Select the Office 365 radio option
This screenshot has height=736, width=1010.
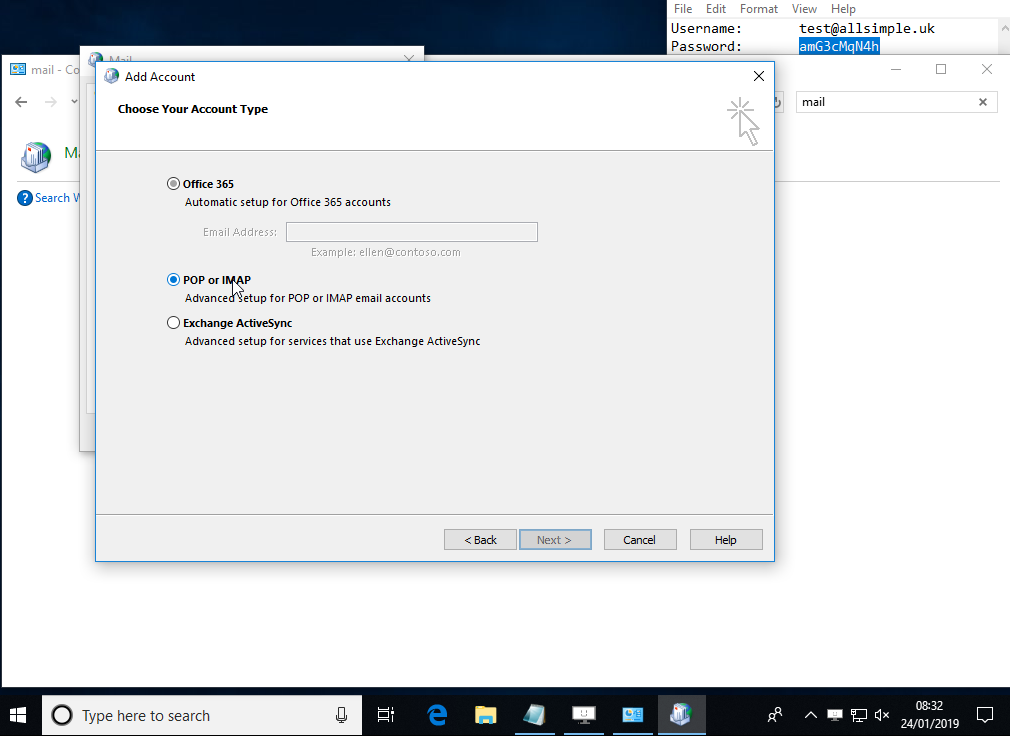tap(174, 184)
